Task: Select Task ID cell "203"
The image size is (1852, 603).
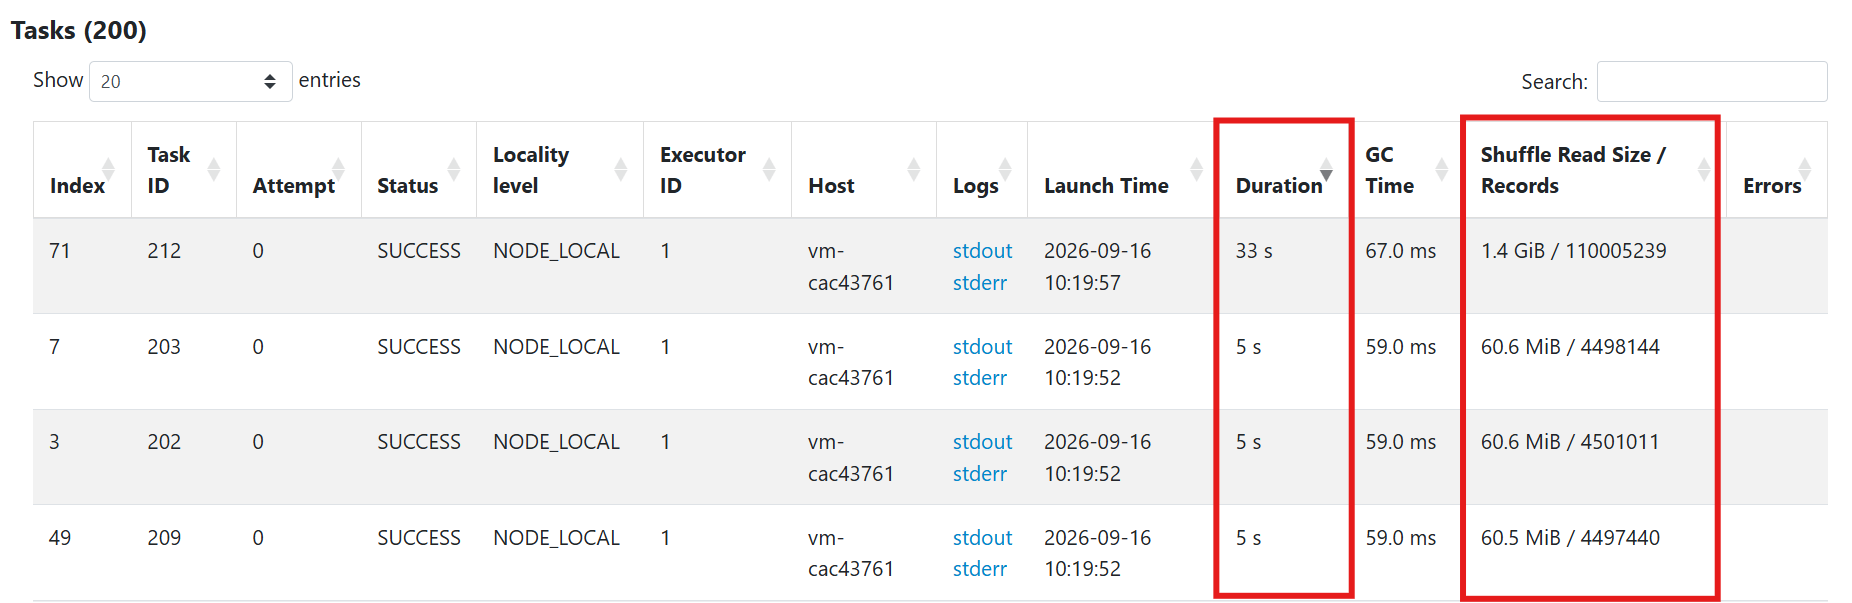Action: [164, 347]
